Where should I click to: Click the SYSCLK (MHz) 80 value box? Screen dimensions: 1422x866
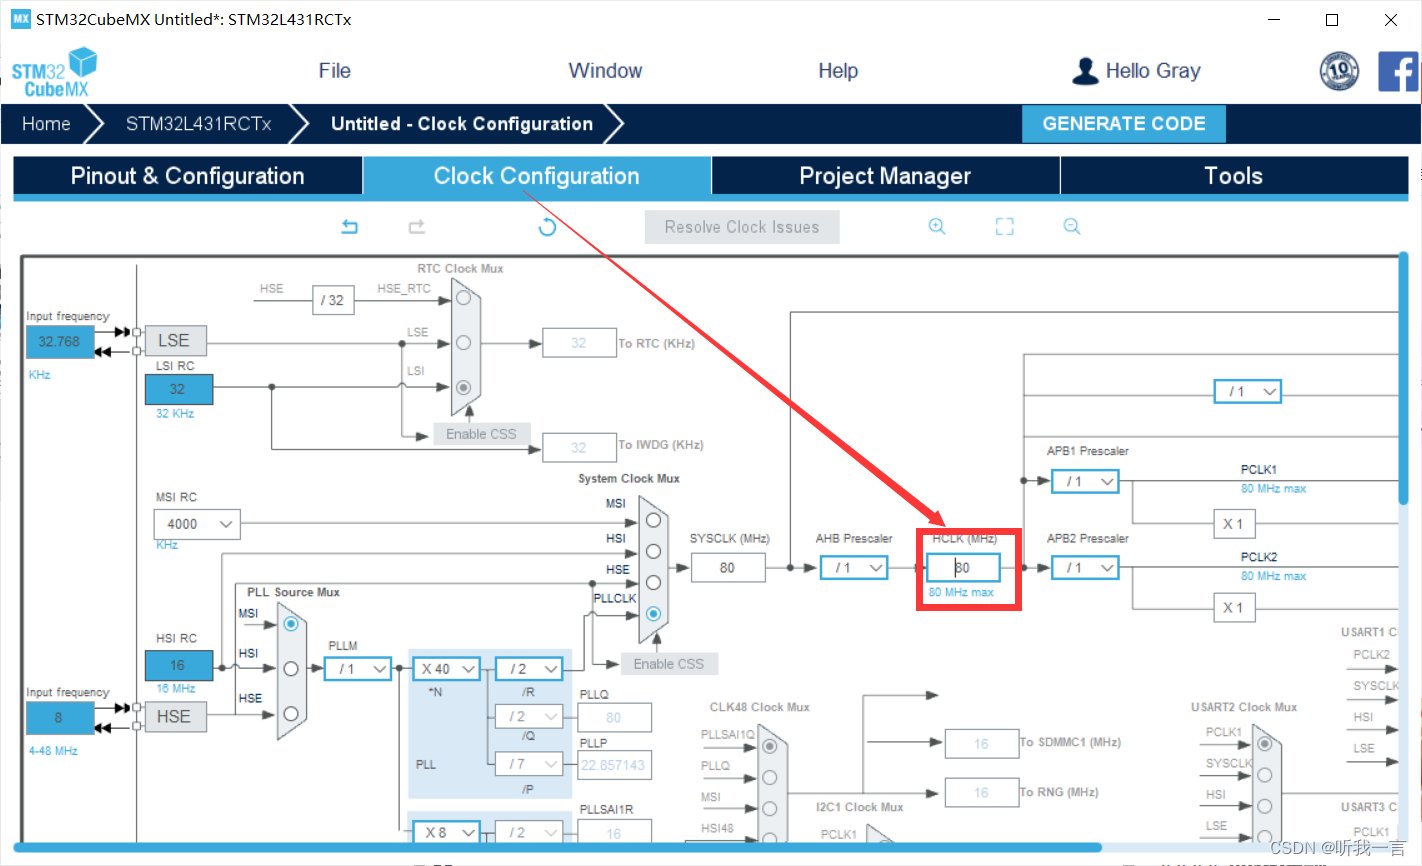[x=728, y=568]
